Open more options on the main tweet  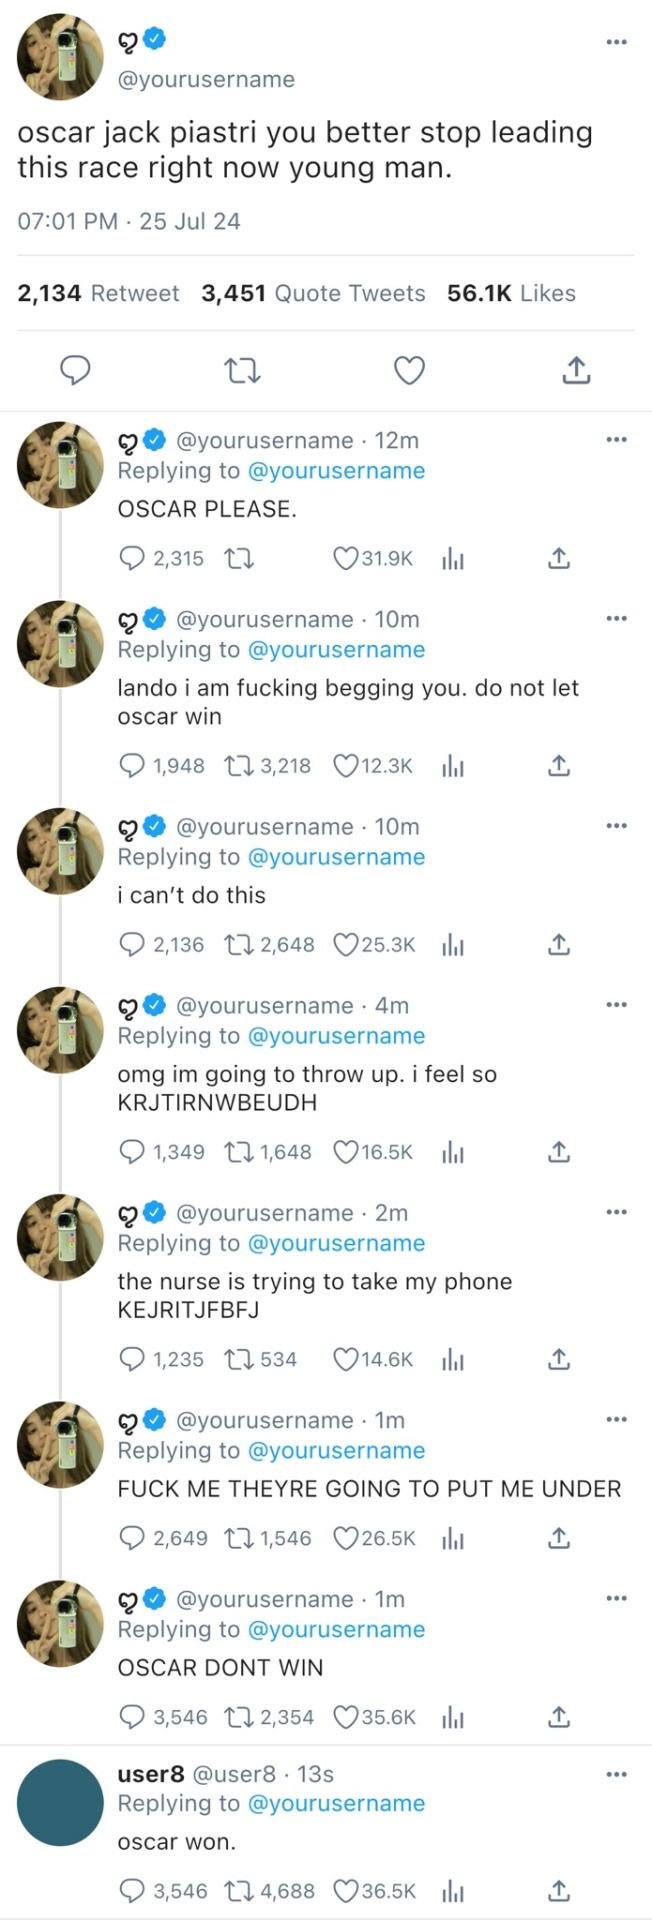(x=617, y=41)
